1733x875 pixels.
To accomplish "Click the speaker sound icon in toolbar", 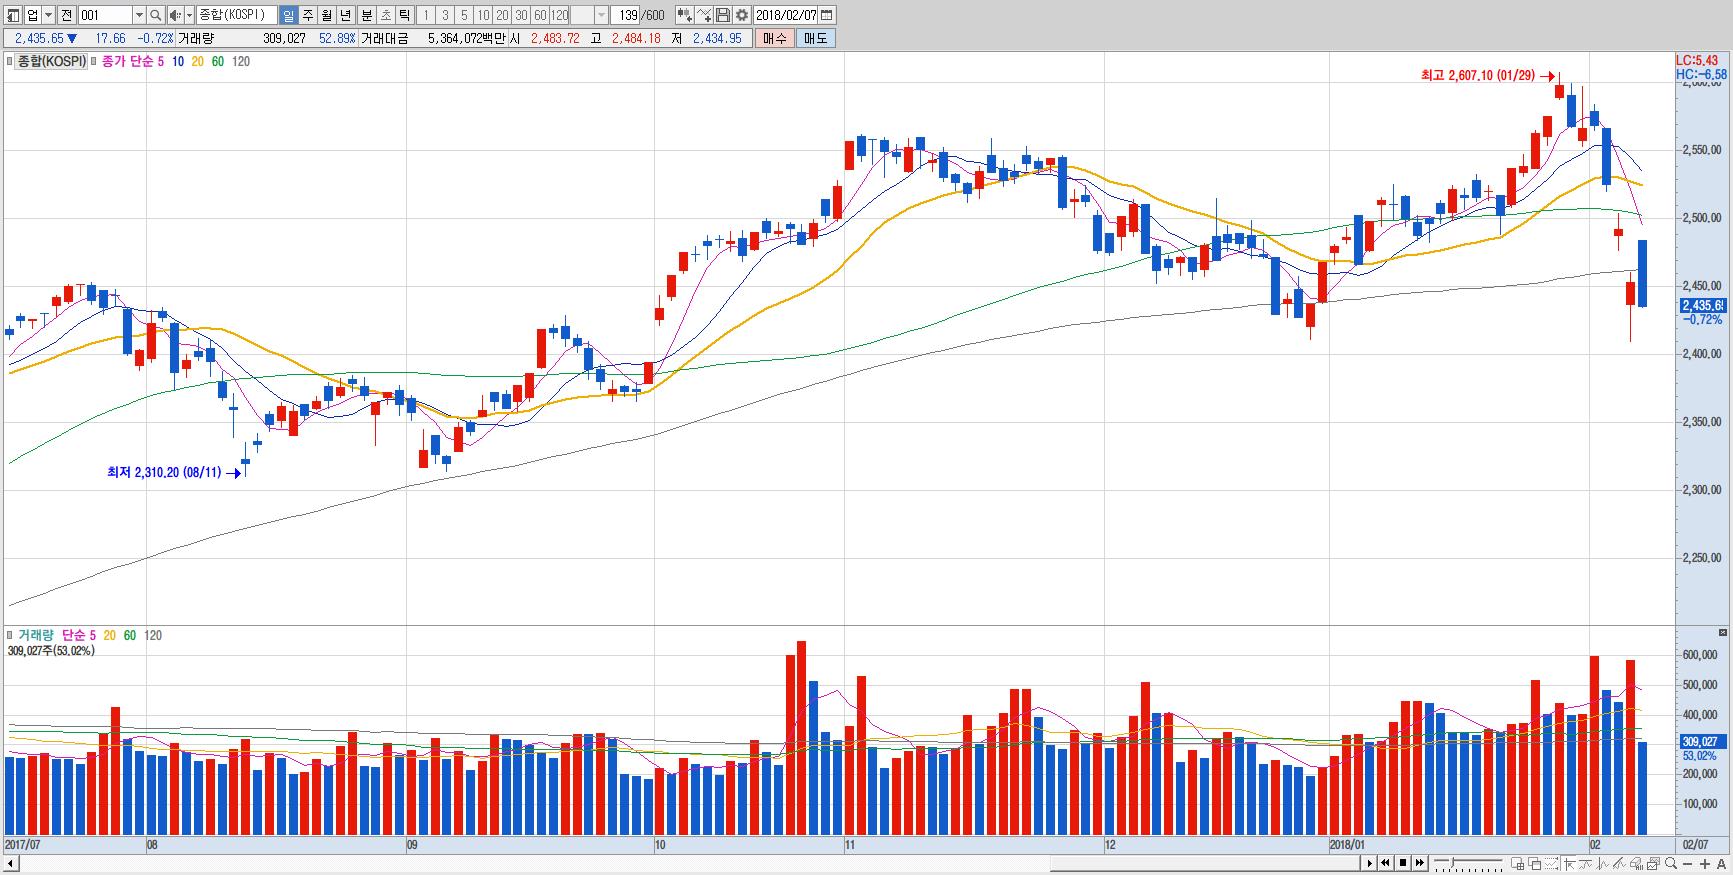I will click(175, 15).
